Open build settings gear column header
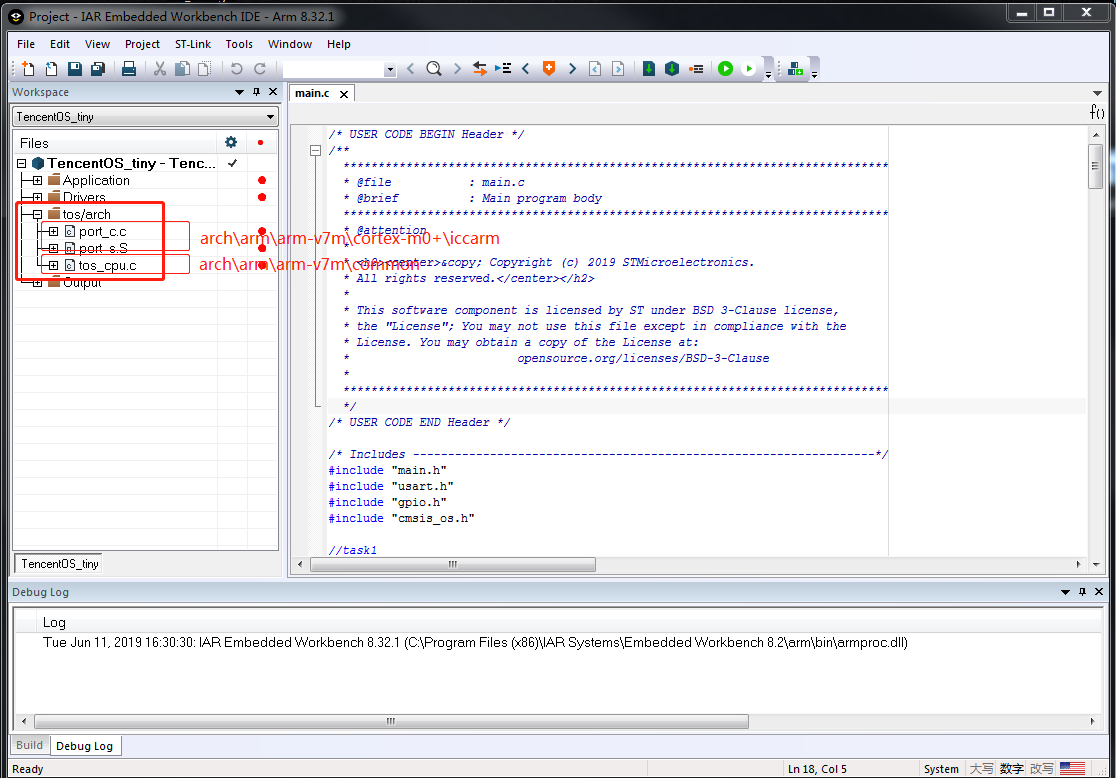 (231, 143)
